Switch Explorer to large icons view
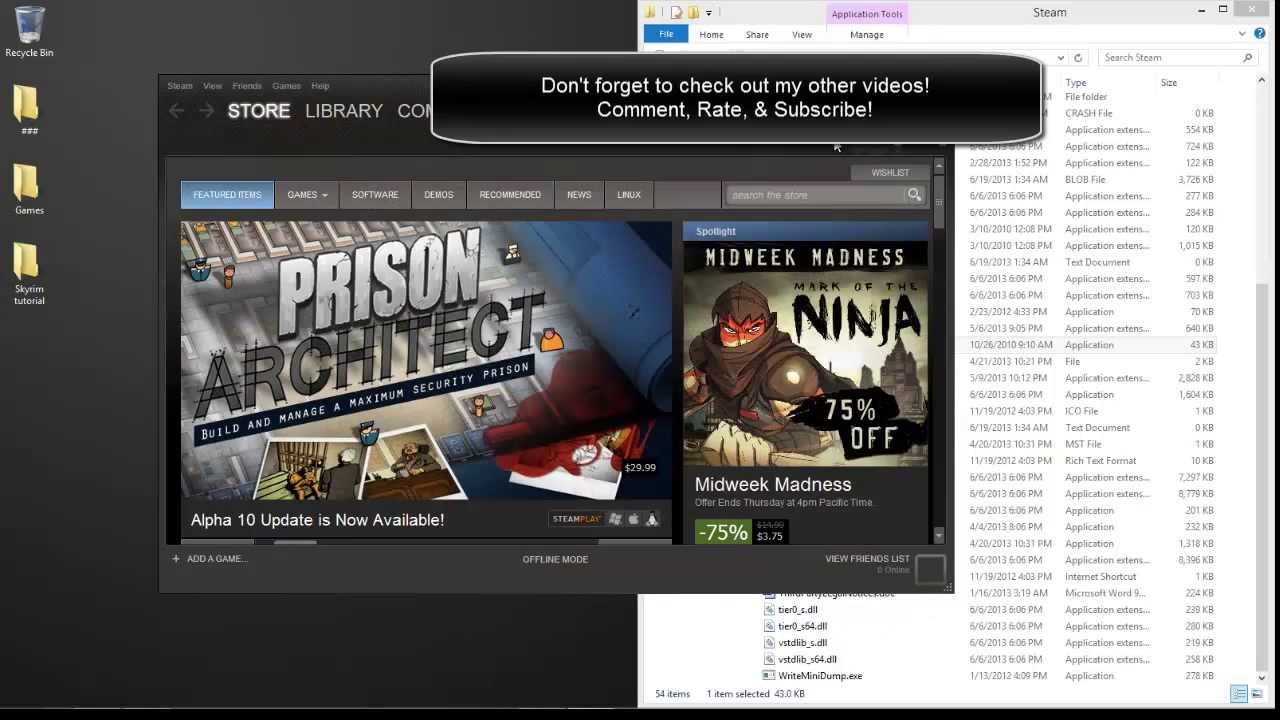 point(1256,694)
